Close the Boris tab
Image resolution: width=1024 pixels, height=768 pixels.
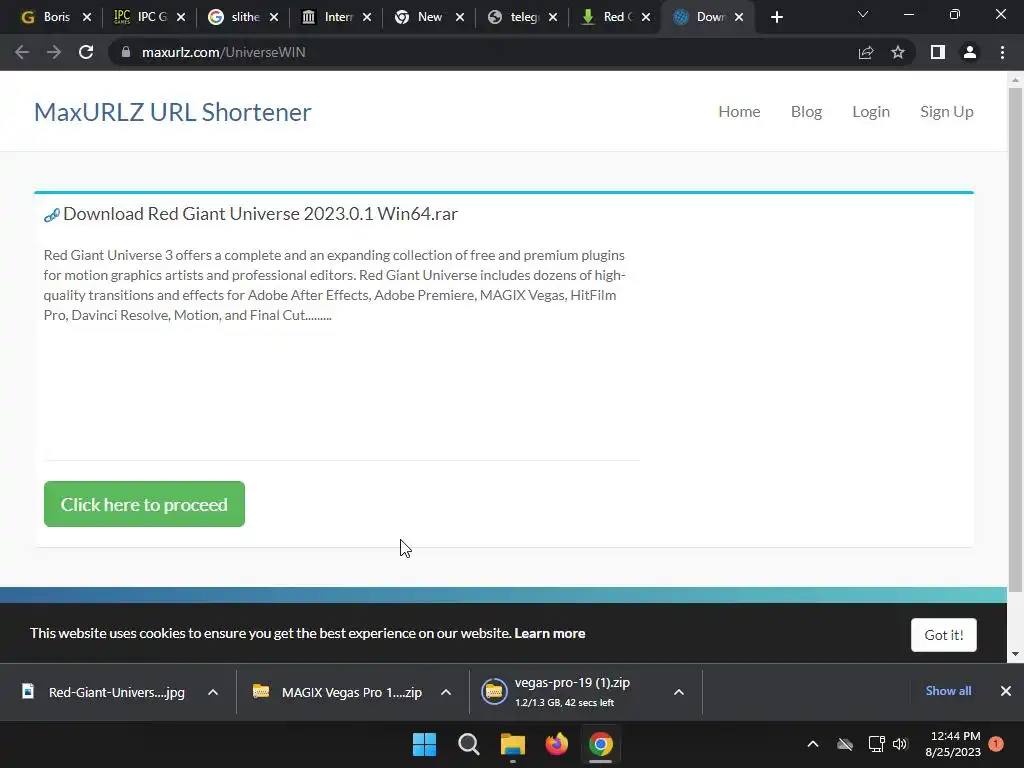[87, 17]
